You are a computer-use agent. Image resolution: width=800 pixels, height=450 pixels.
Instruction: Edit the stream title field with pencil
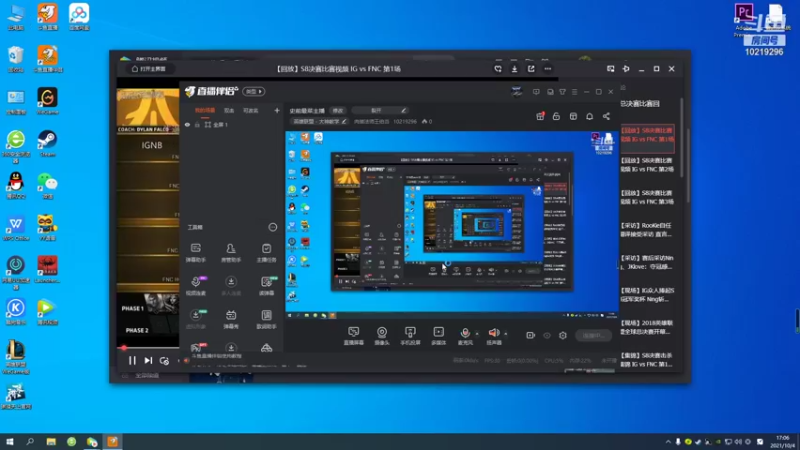[x=380, y=110]
